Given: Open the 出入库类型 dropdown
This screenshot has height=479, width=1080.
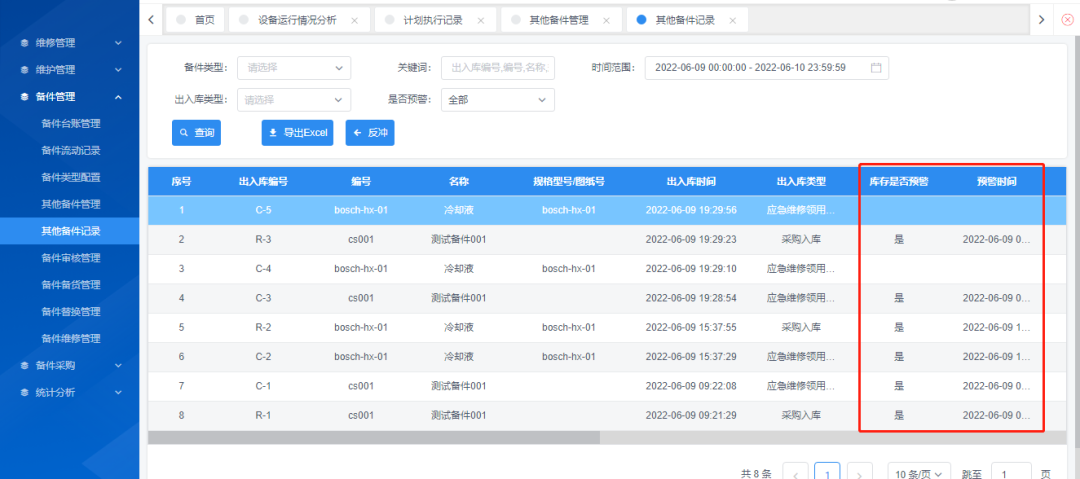Looking at the screenshot, I should (294, 99).
